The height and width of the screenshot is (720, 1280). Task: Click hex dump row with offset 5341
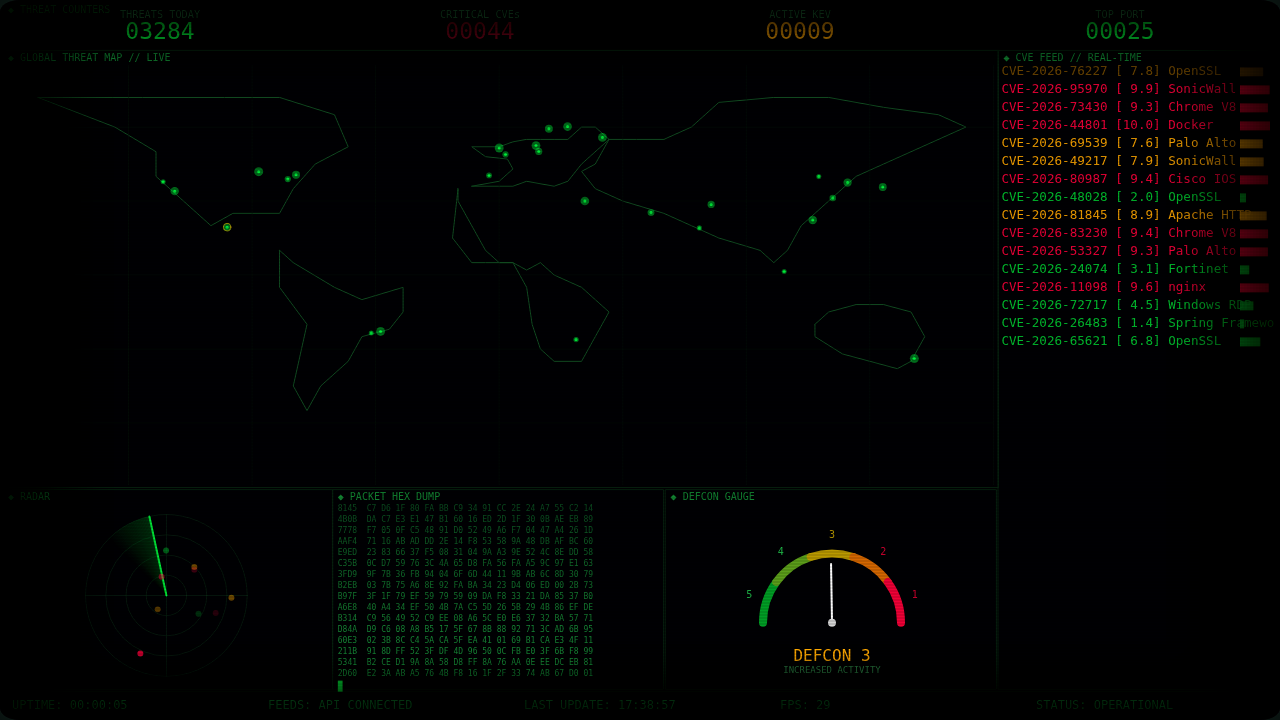pyautogui.click(x=465, y=662)
